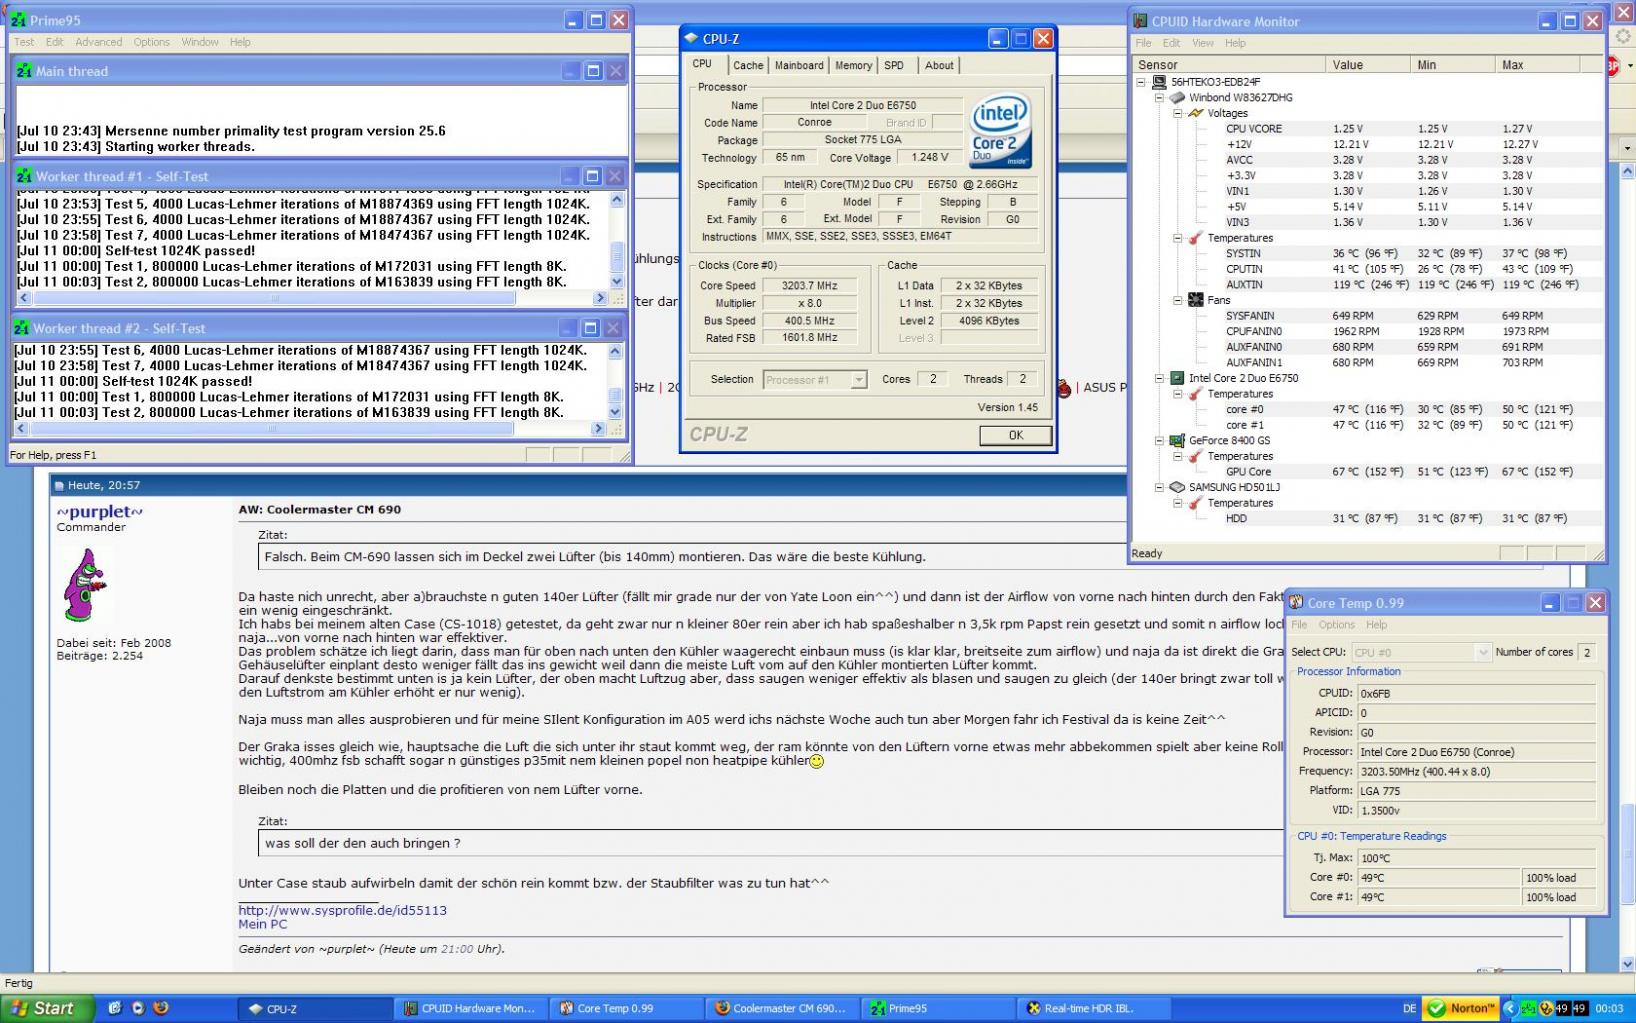Click the Frequency value field in Core Temp

pyautogui.click(x=1476, y=771)
